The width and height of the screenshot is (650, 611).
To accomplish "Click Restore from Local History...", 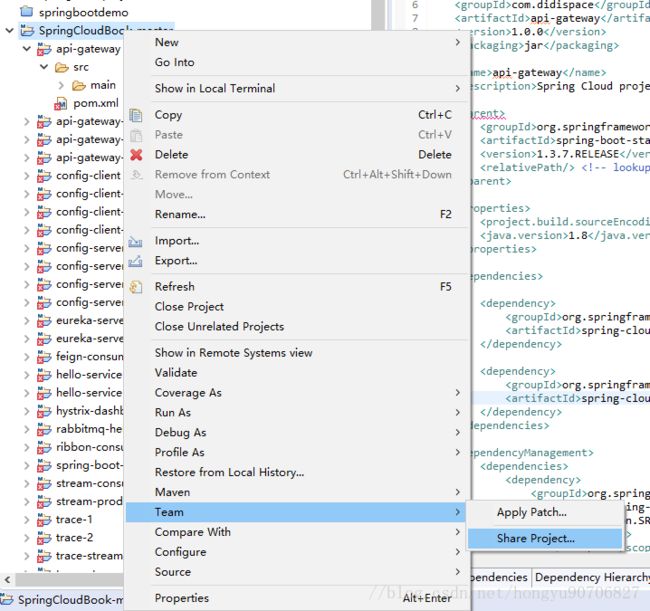I will click(229, 472).
